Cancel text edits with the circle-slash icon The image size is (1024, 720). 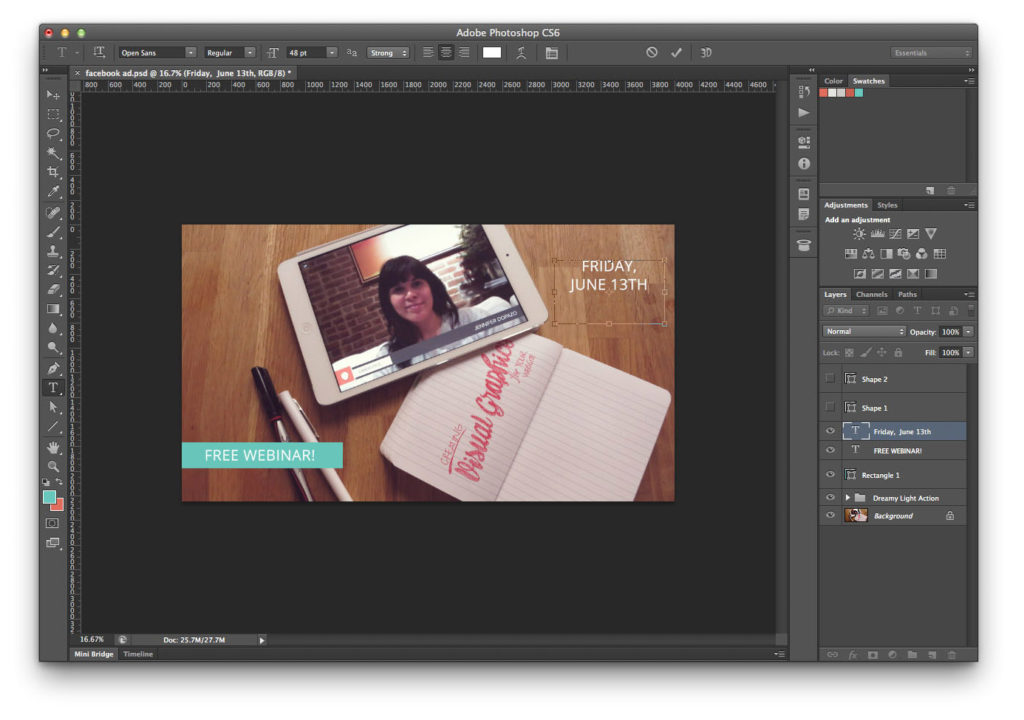coord(652,53)
